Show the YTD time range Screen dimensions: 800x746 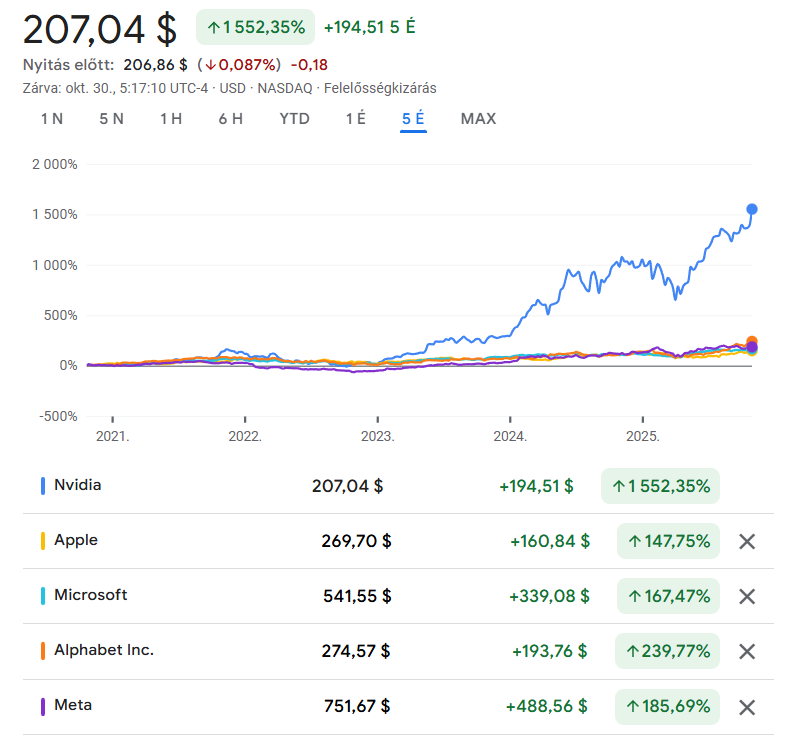click(x=294, y=119)
